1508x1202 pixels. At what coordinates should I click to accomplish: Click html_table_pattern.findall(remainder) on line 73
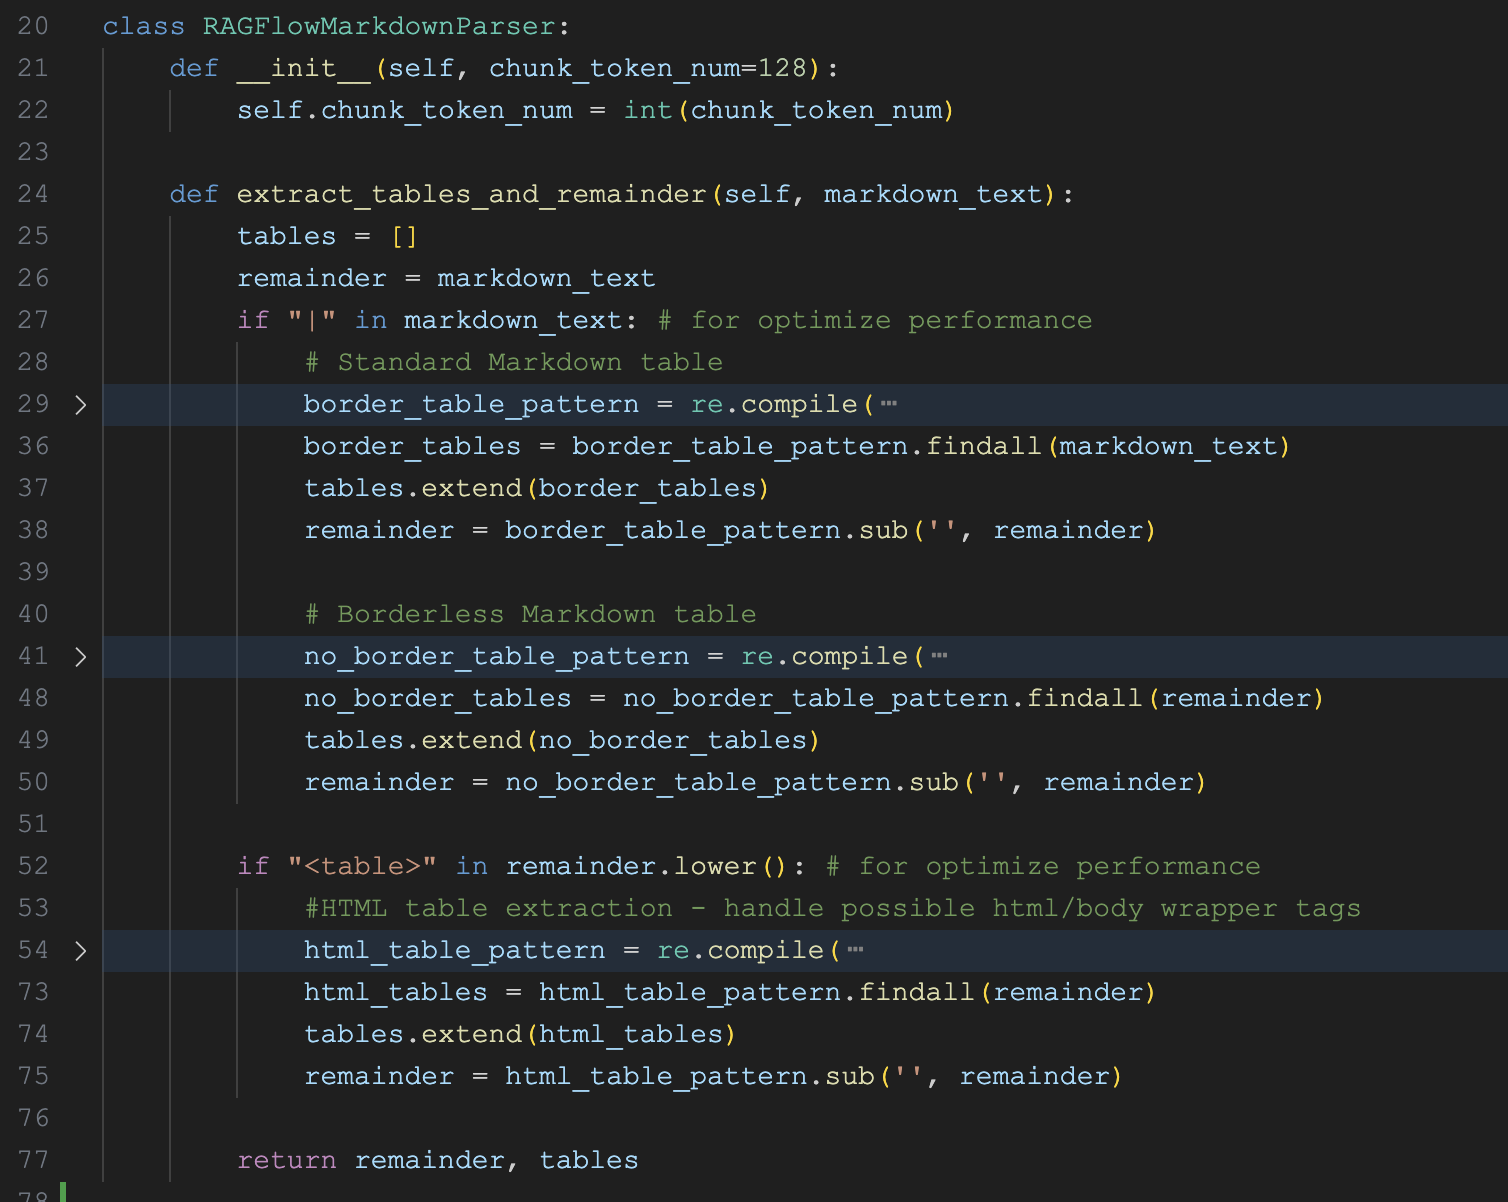(x=847, y=992)
